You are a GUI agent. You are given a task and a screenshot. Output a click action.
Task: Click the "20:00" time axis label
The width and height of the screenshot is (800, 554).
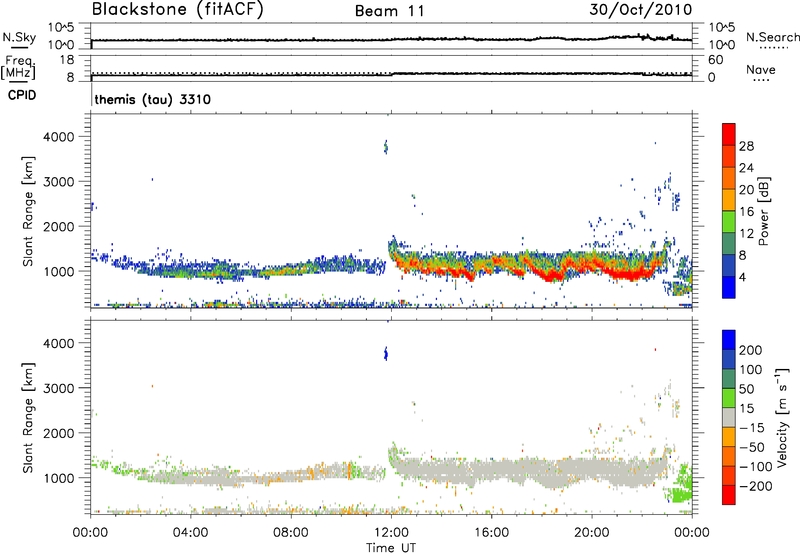[x=592, y=533]
